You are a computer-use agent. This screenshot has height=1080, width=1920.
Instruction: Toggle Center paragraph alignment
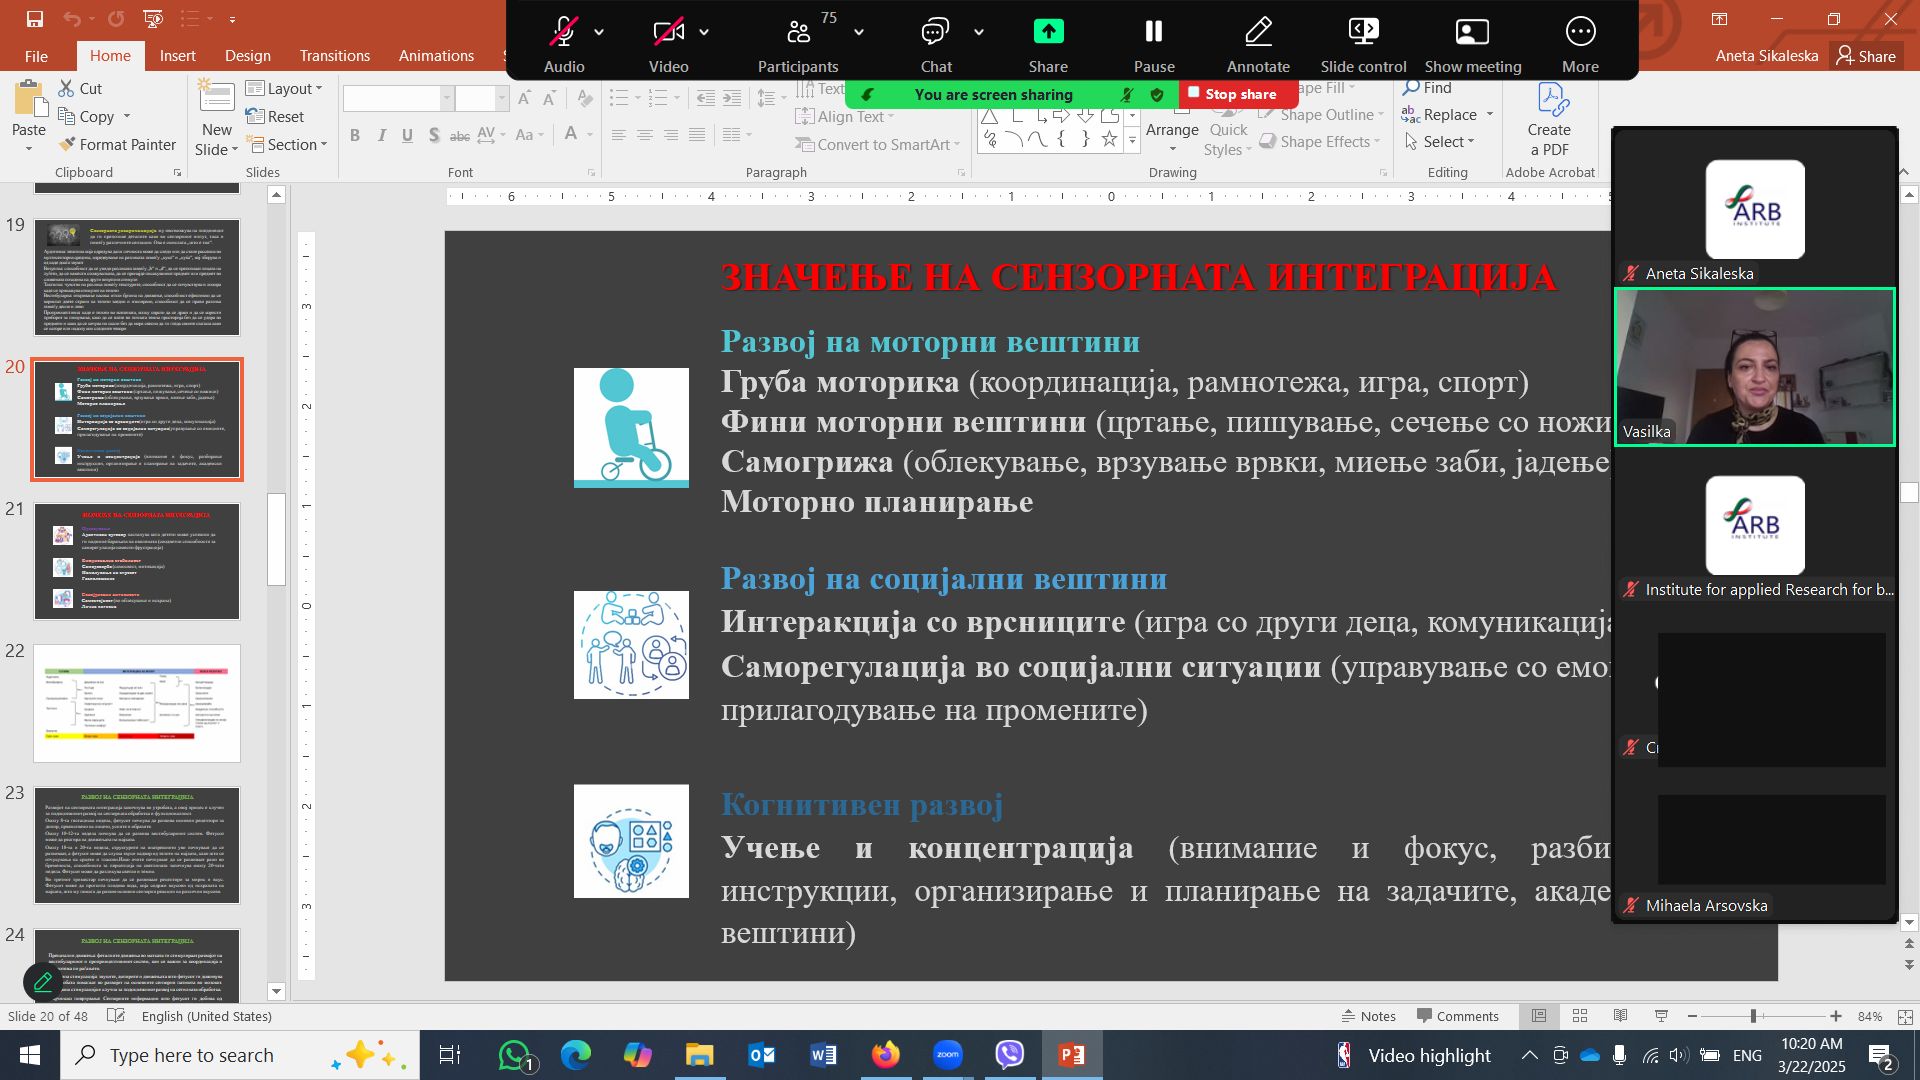[x=645, y=135]
